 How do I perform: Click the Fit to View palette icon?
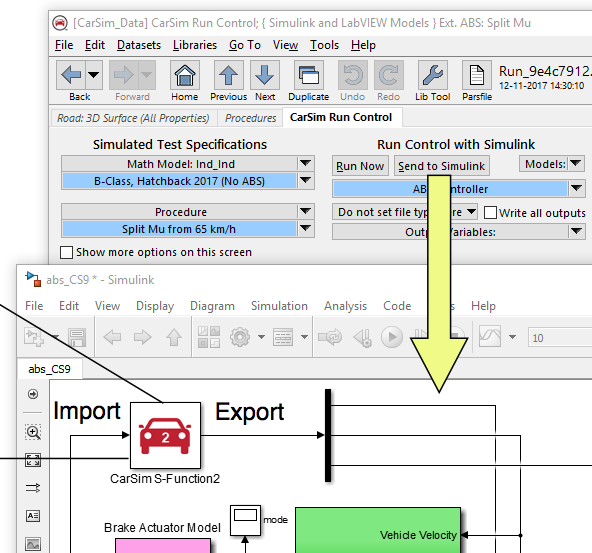coord(33,460)
